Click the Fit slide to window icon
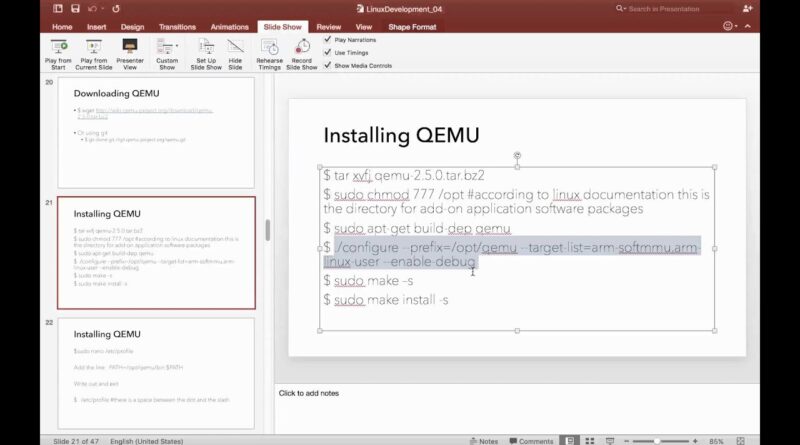 point(740,441)
